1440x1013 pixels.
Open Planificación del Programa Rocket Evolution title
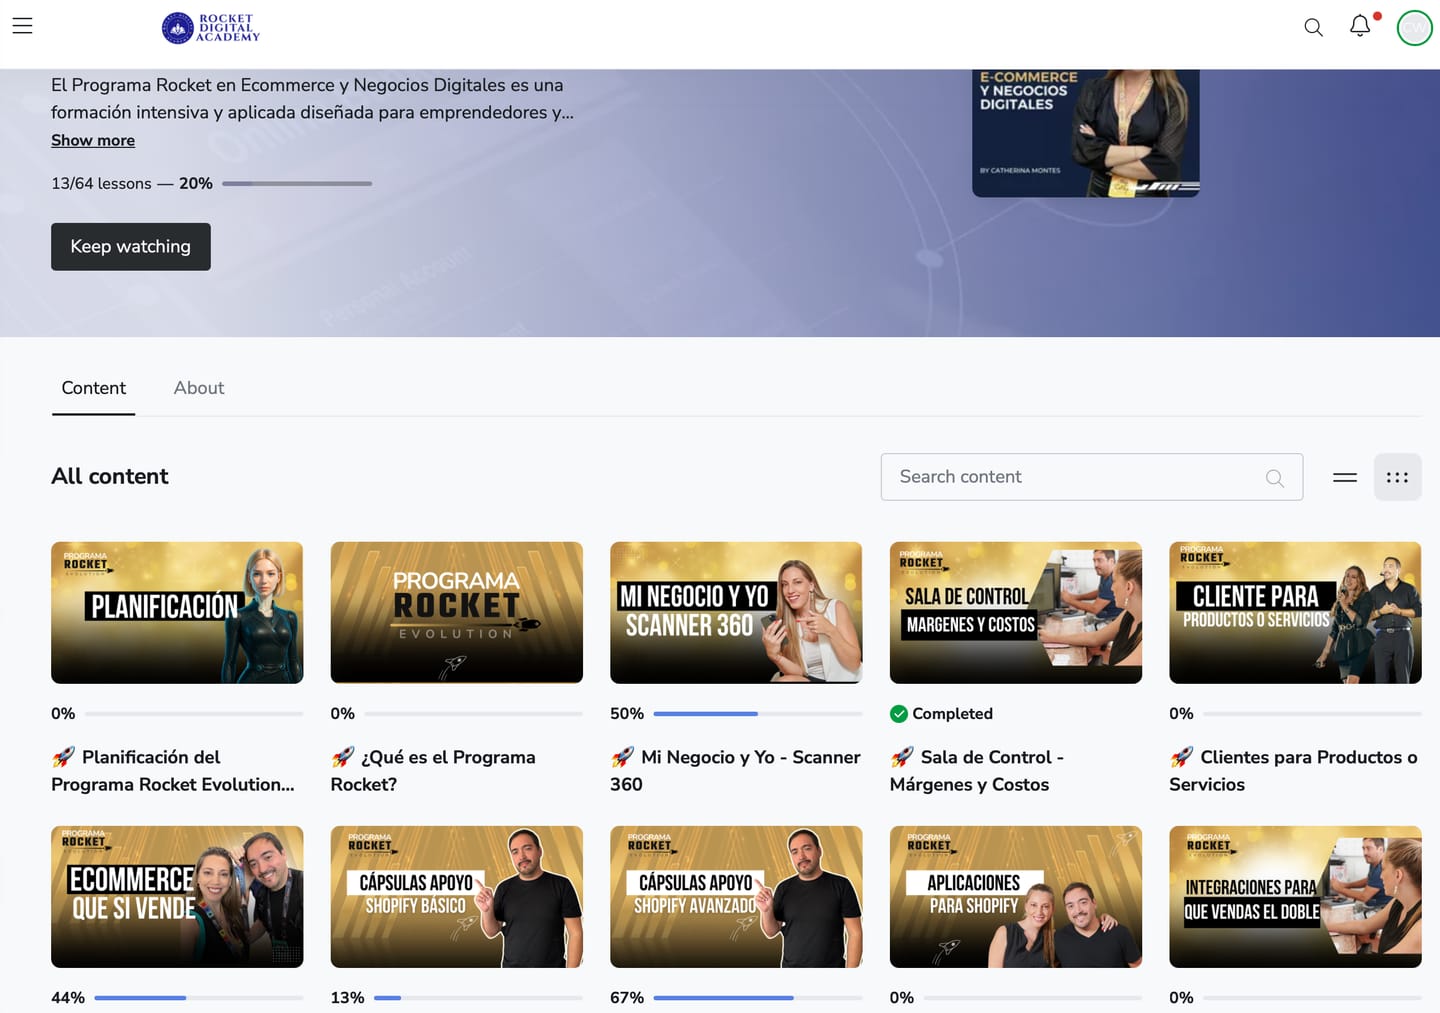[174, 771]
